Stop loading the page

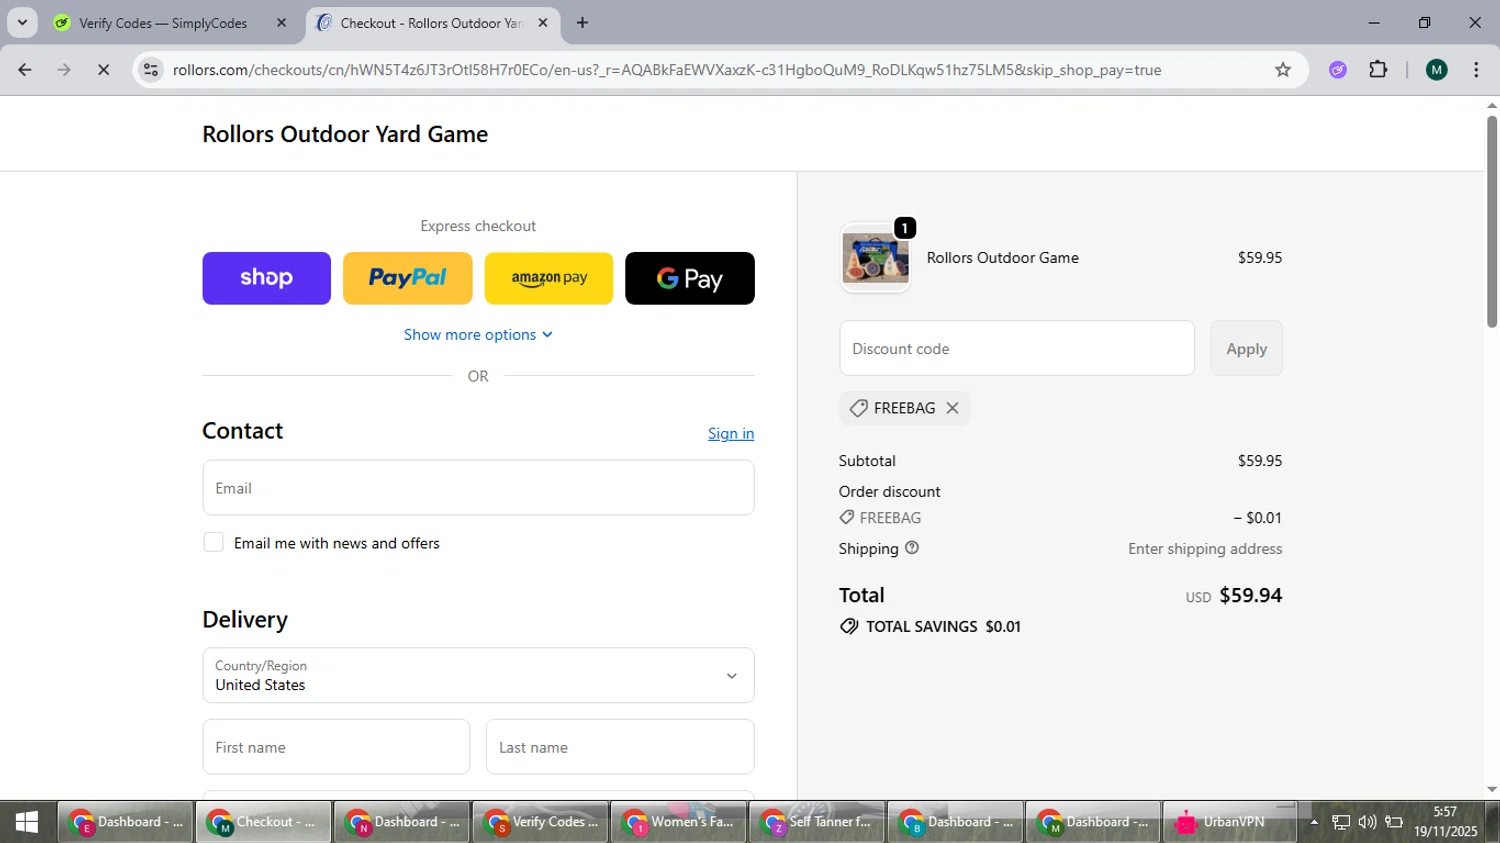pyautogui.click(x=103, y=70)
